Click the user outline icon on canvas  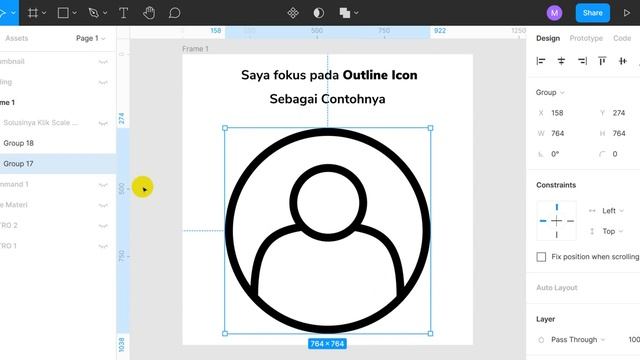[x=328, y=231]
